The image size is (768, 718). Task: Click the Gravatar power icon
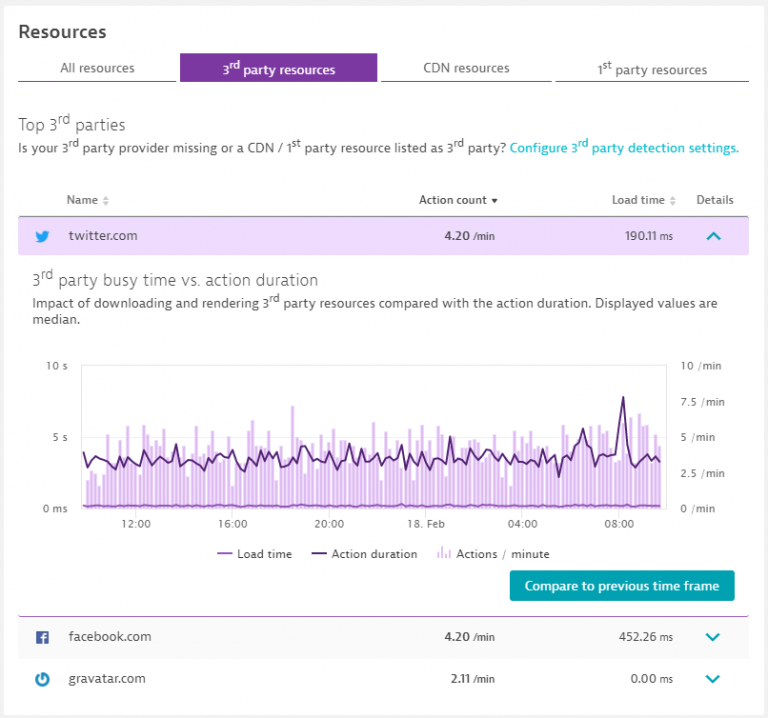point(42,679)
